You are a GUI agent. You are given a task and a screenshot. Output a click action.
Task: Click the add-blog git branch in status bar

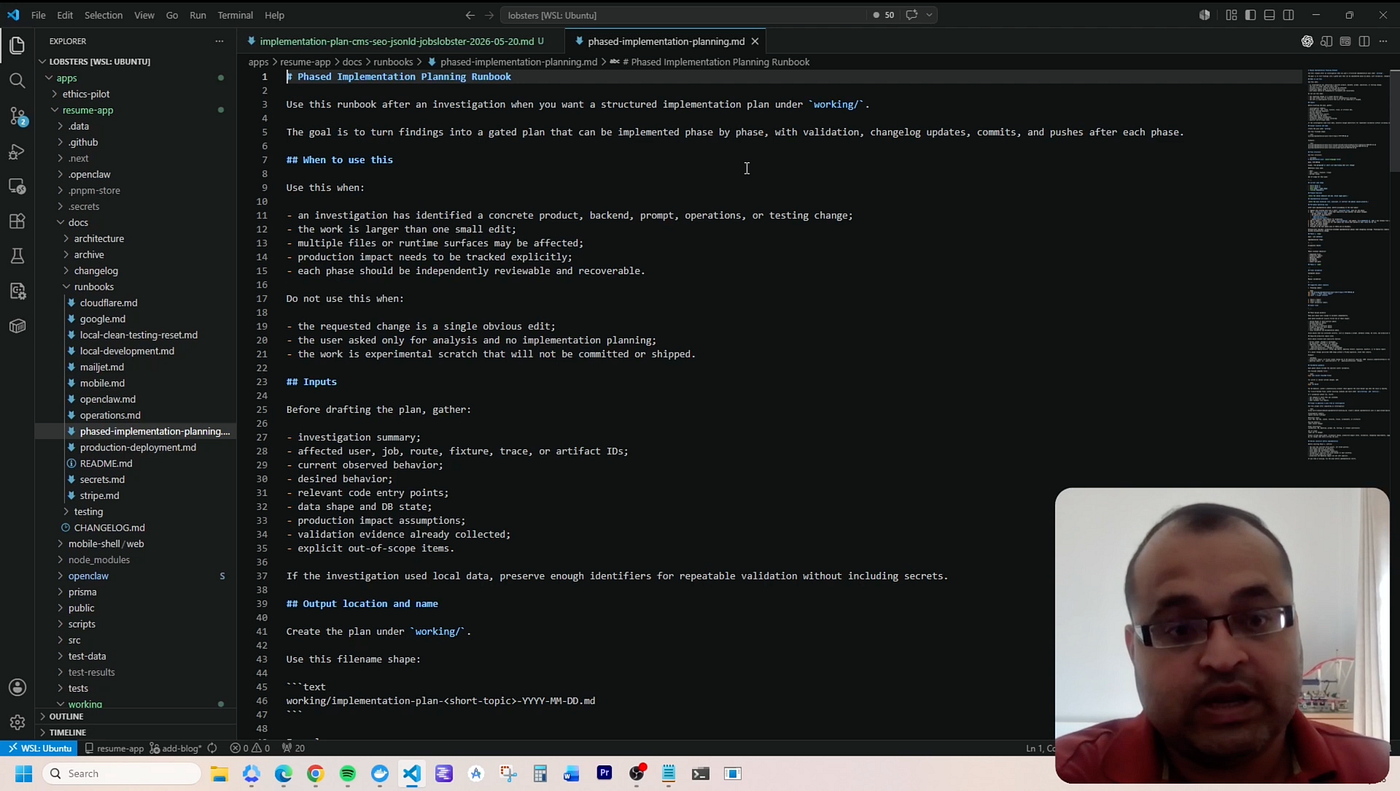coord(176,748)
